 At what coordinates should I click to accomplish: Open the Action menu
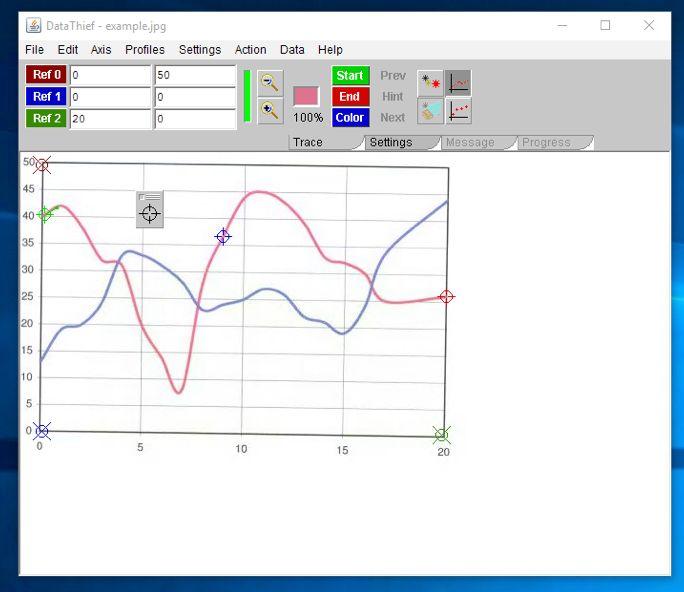coord(250,50)
